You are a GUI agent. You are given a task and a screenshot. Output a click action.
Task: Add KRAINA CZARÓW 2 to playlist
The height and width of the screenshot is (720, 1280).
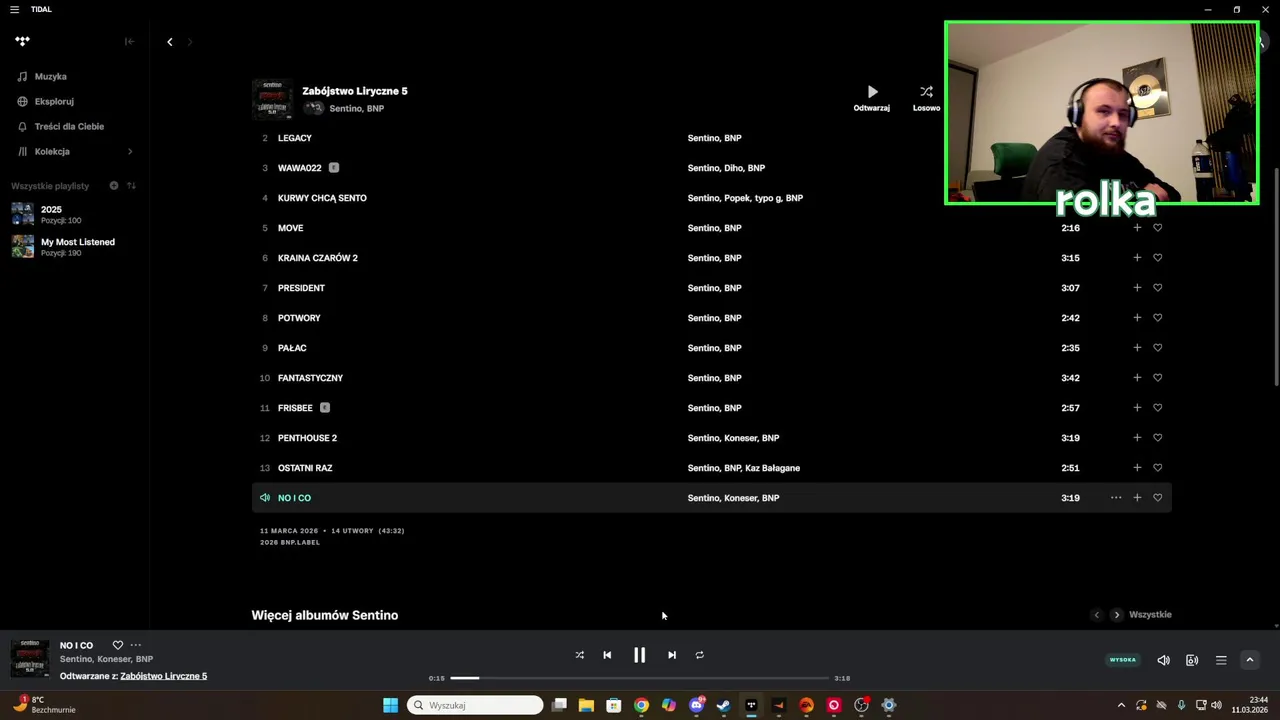[x=1137, y=258]
